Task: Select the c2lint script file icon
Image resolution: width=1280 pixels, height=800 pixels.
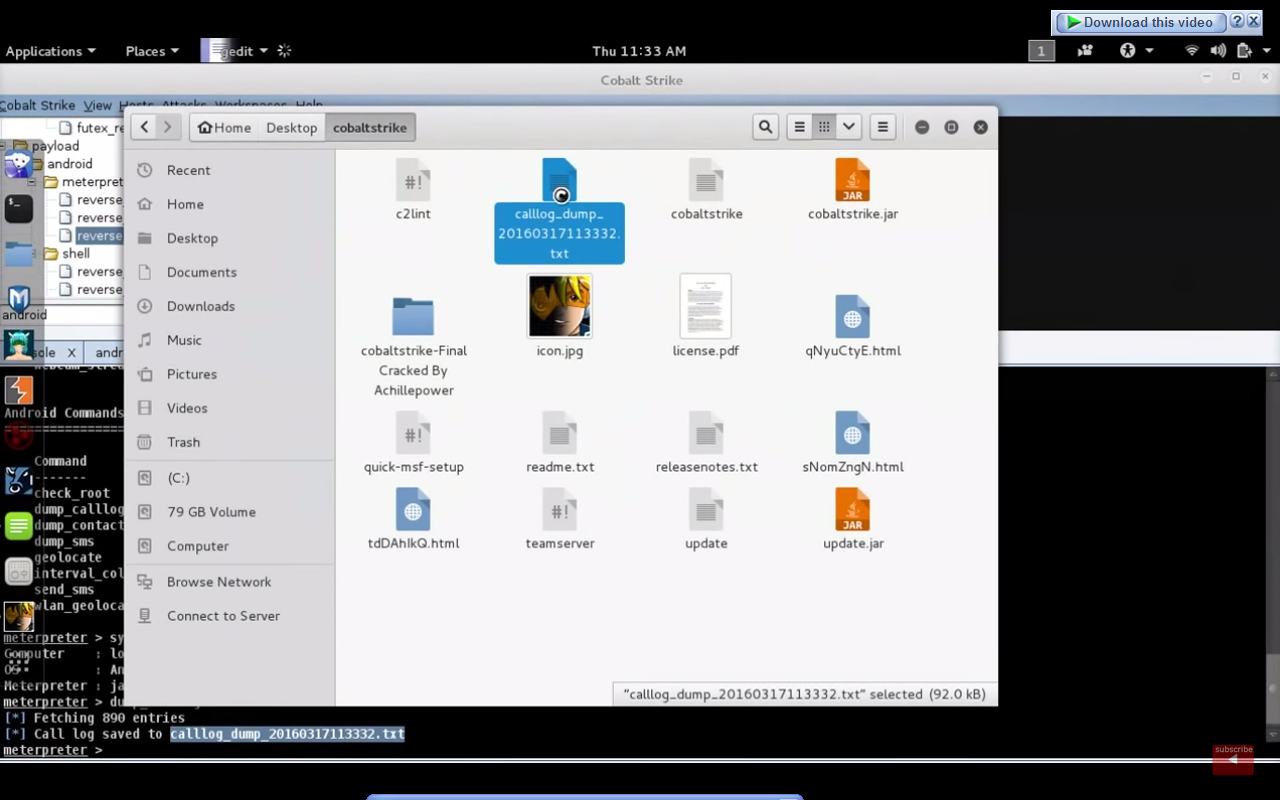Action: tap(413, 180)
